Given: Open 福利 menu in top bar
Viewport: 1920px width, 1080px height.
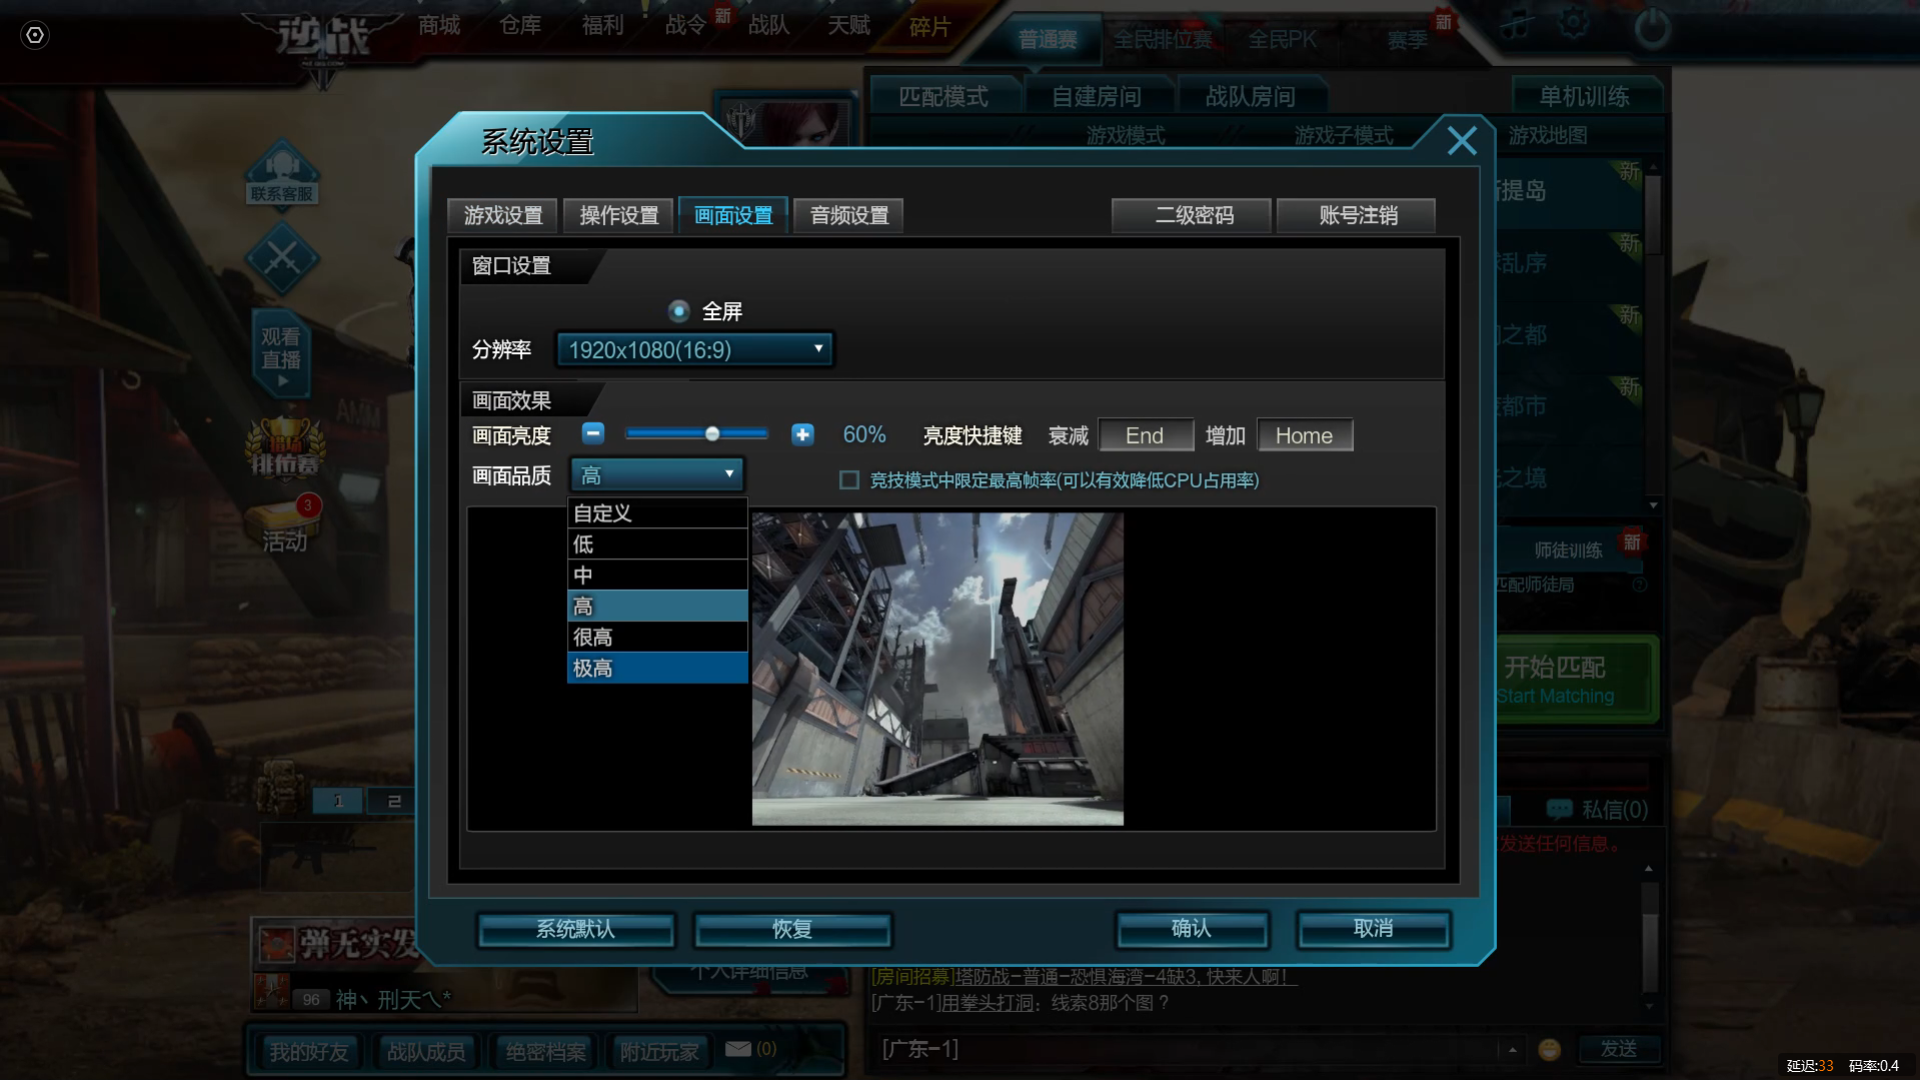Looking at the screenshot, I should (602, 25).
